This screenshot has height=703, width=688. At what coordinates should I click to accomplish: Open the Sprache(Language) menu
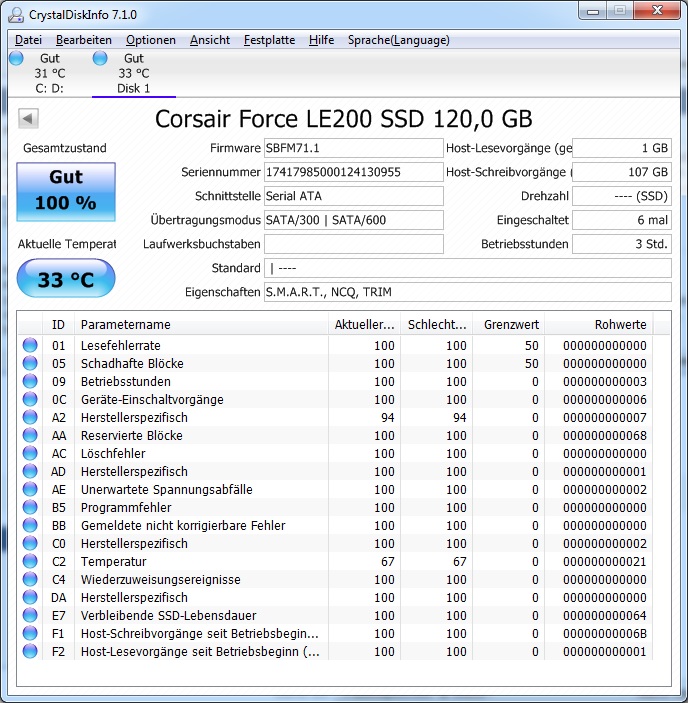[398, 40]
